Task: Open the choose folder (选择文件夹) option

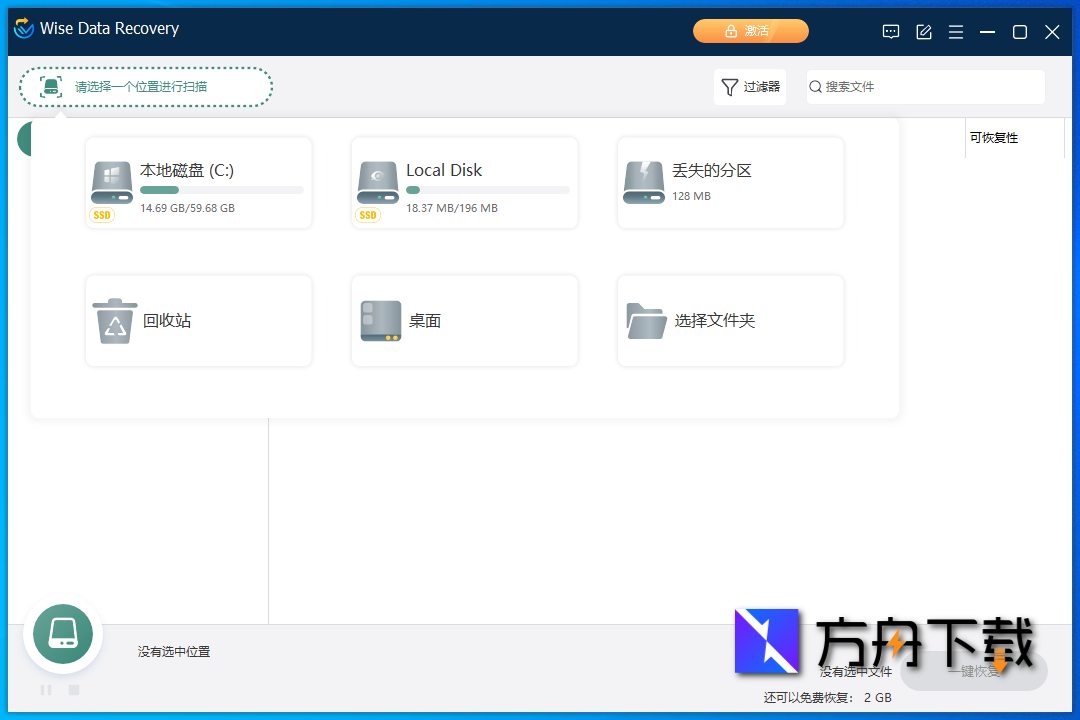Action: (730, 320)
